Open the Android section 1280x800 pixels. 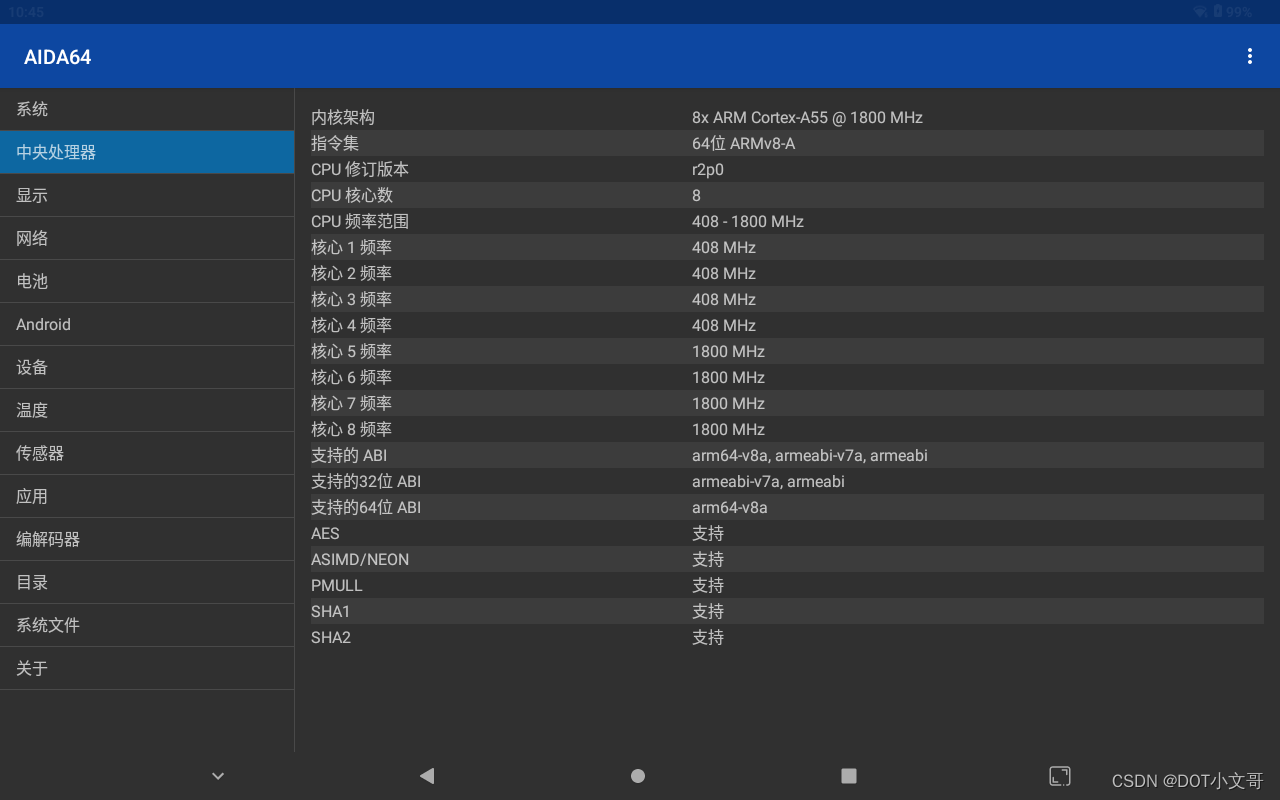click(x=147, y=324)
